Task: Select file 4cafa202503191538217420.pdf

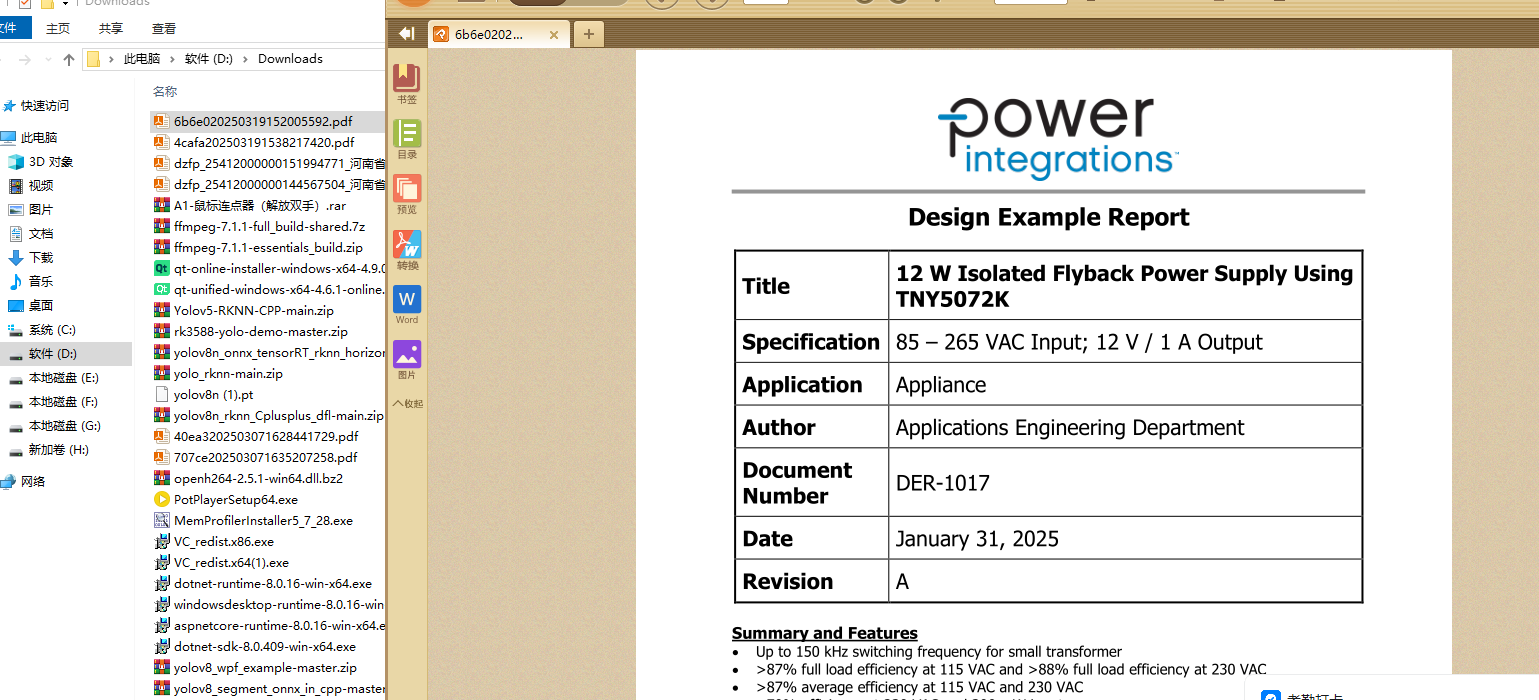Action: pyautogui.click(x=264, y=143)
